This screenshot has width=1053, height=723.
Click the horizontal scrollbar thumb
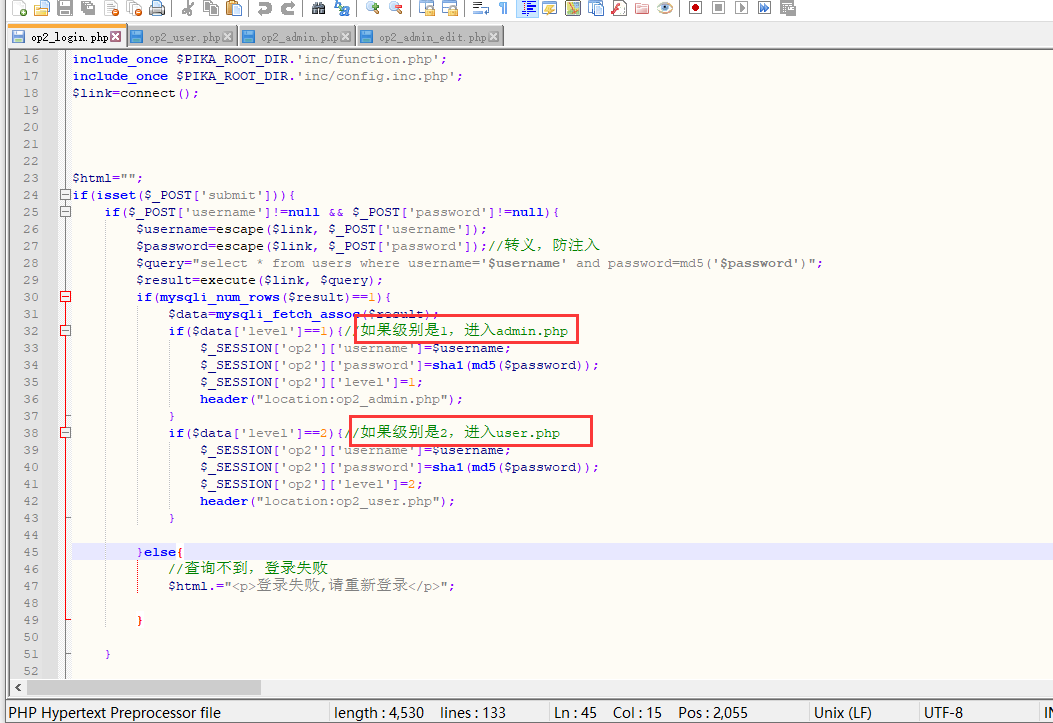(144, 687)
